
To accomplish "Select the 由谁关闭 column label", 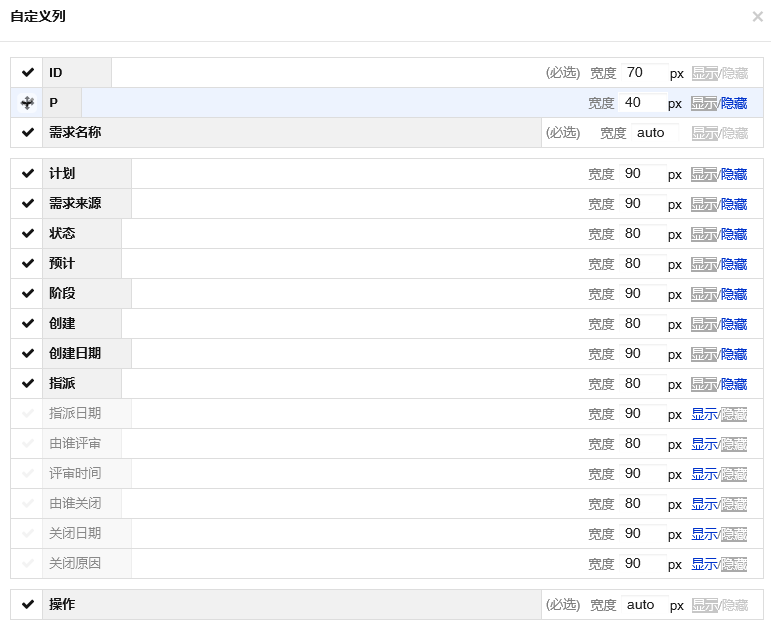I will (75, 504).
